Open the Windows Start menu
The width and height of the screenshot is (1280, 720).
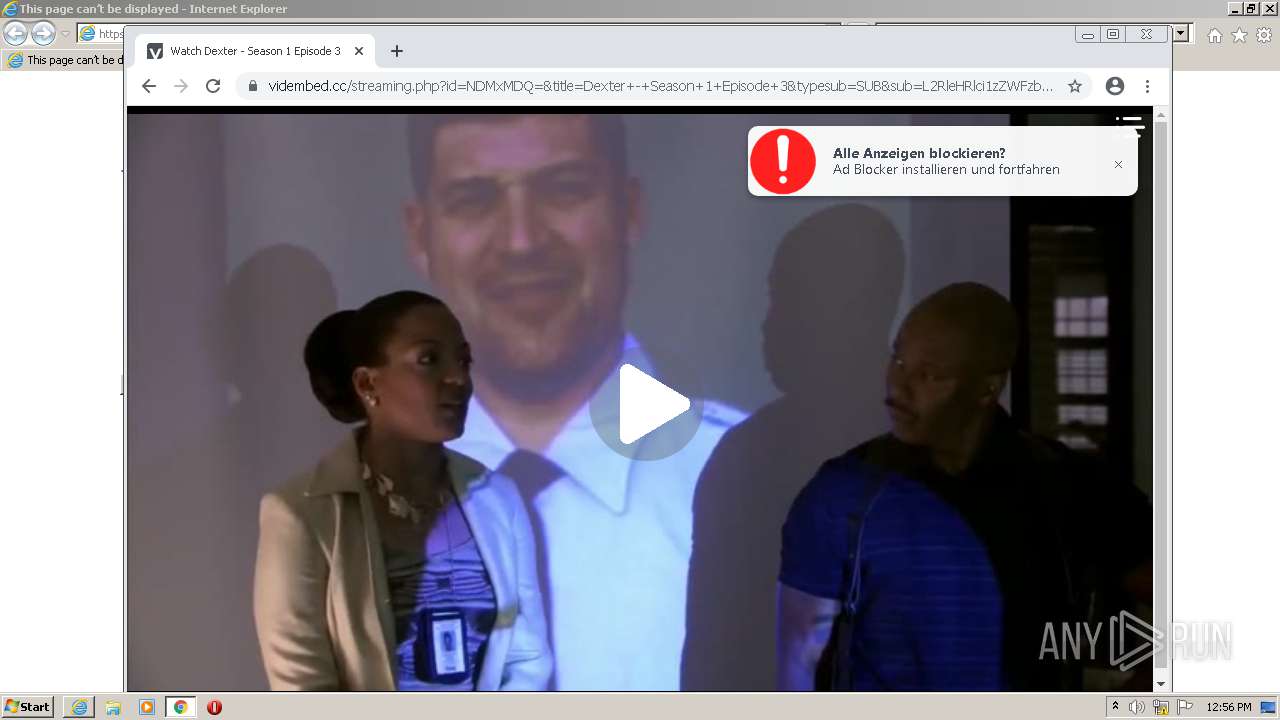pos(28,706)
